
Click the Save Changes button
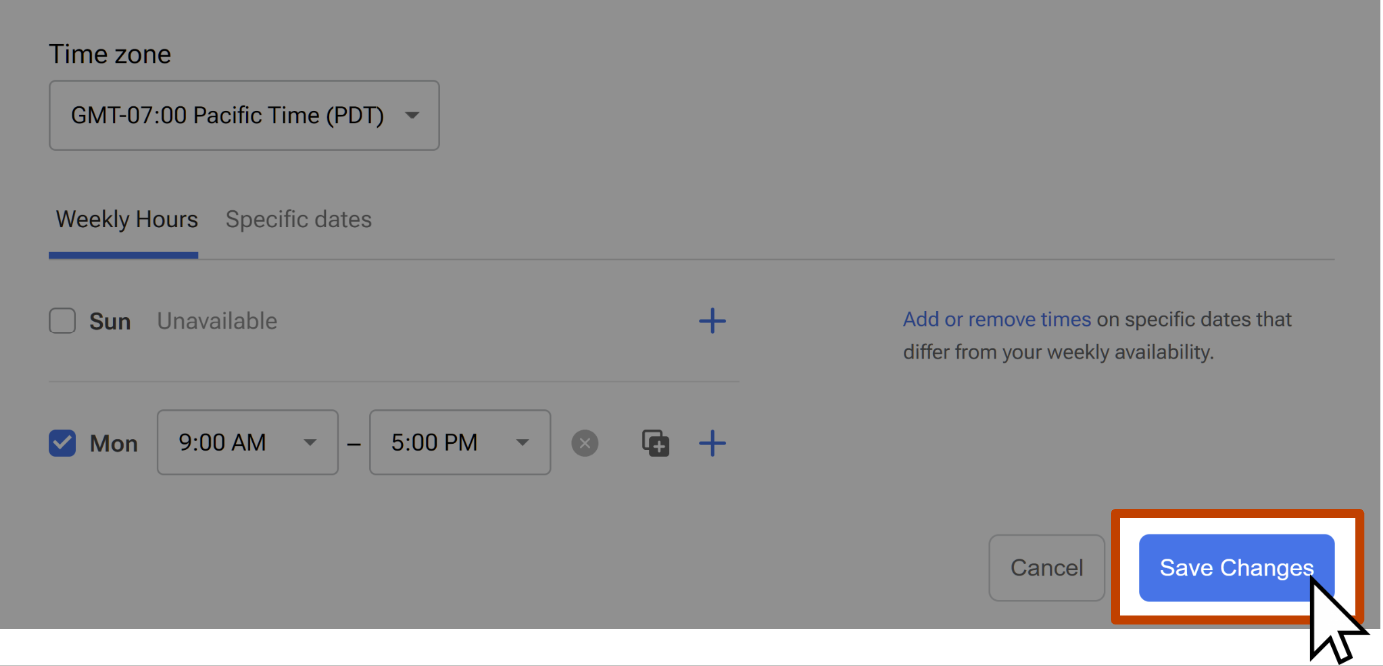pyautogui.click(x=1237, y=568)
